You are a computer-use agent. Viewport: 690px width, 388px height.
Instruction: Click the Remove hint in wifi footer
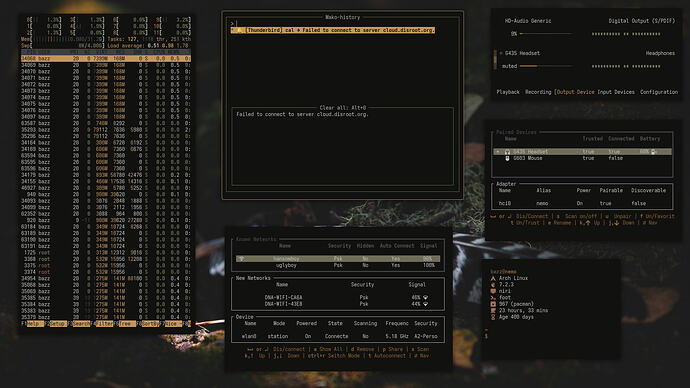click(x=365, y=349)
